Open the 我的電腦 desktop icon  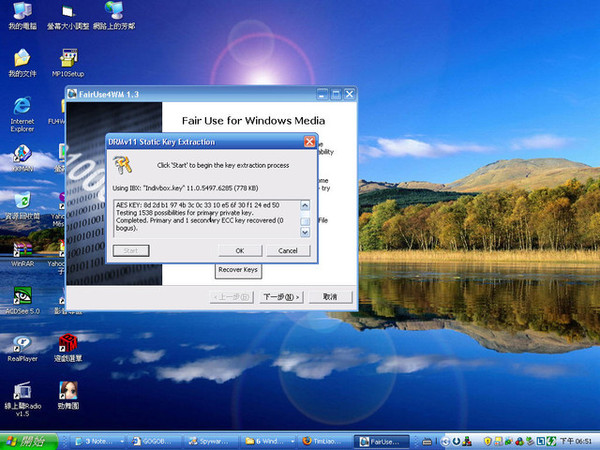coord(22,15)
